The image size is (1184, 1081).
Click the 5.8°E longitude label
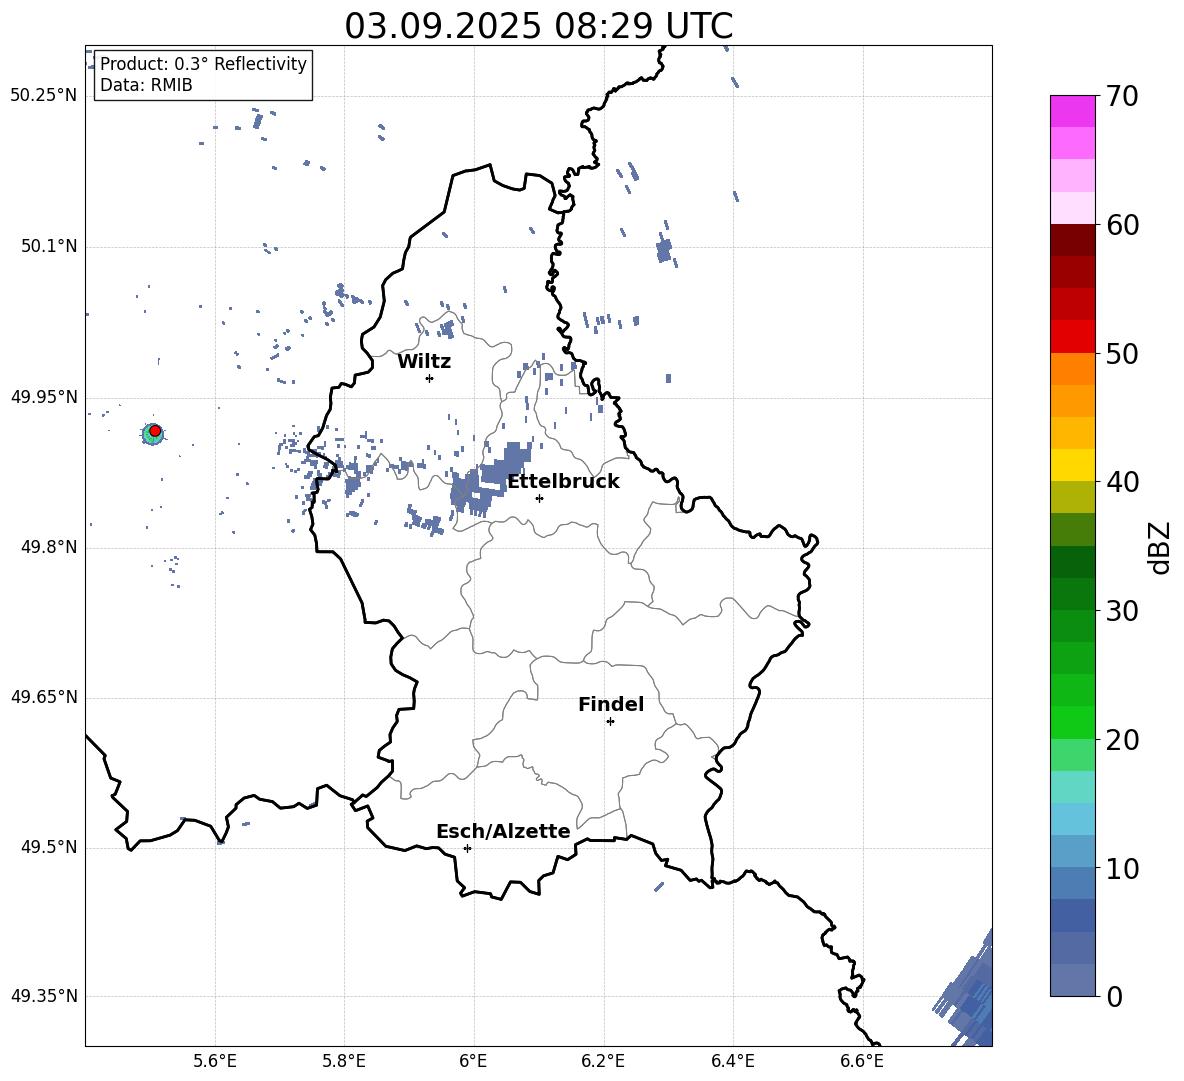(x=344, y=1061)
